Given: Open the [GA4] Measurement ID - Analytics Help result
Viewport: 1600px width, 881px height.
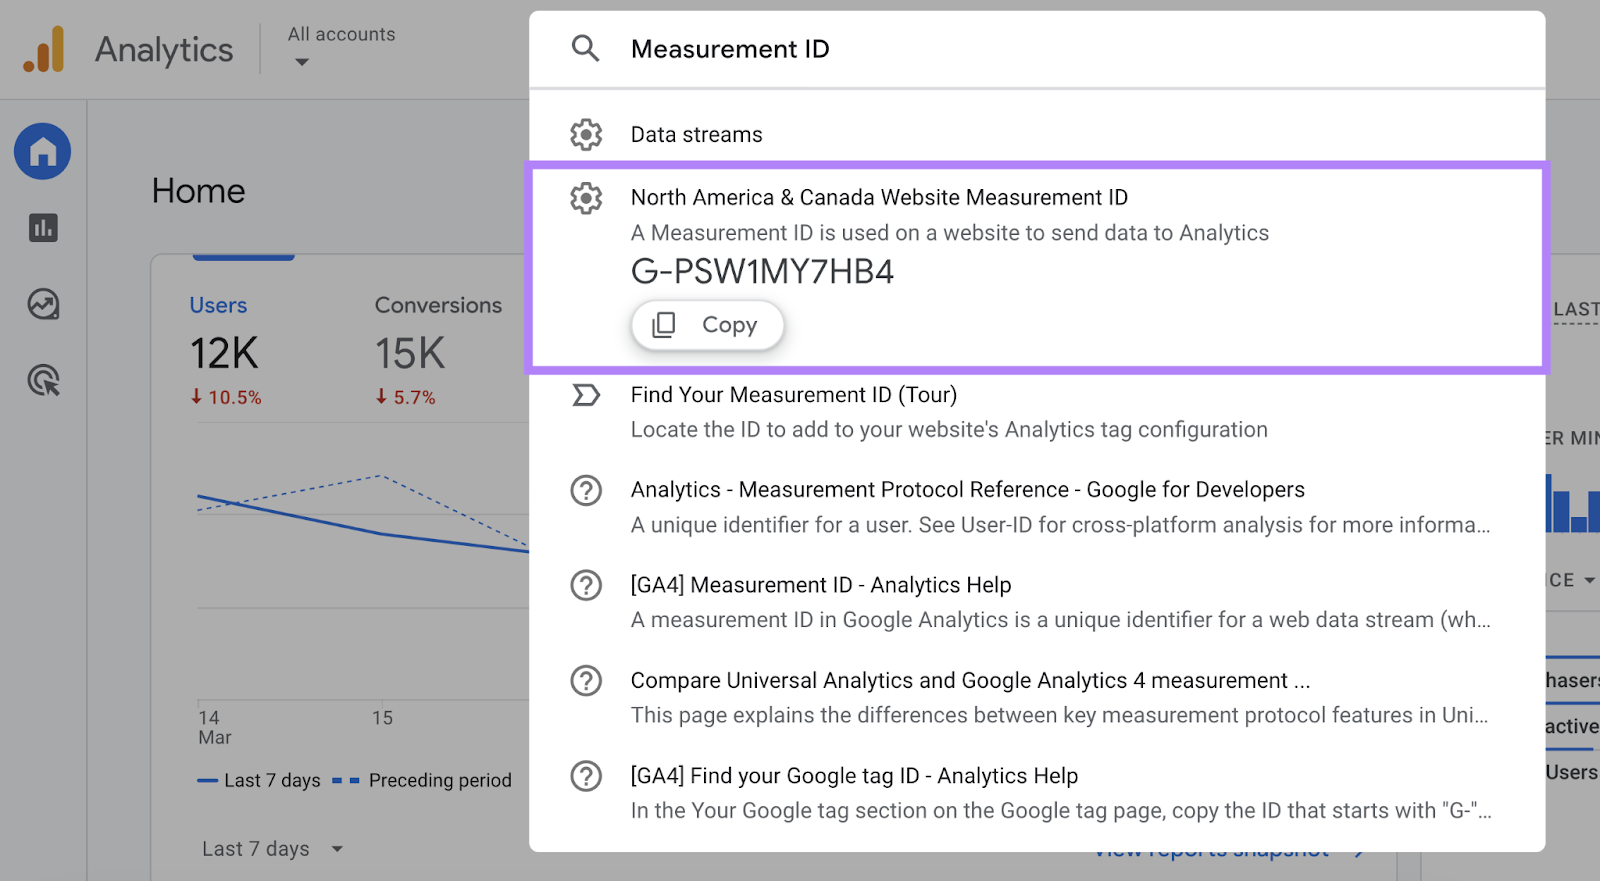Looking at the screenshot, I should tap(820, 585).
